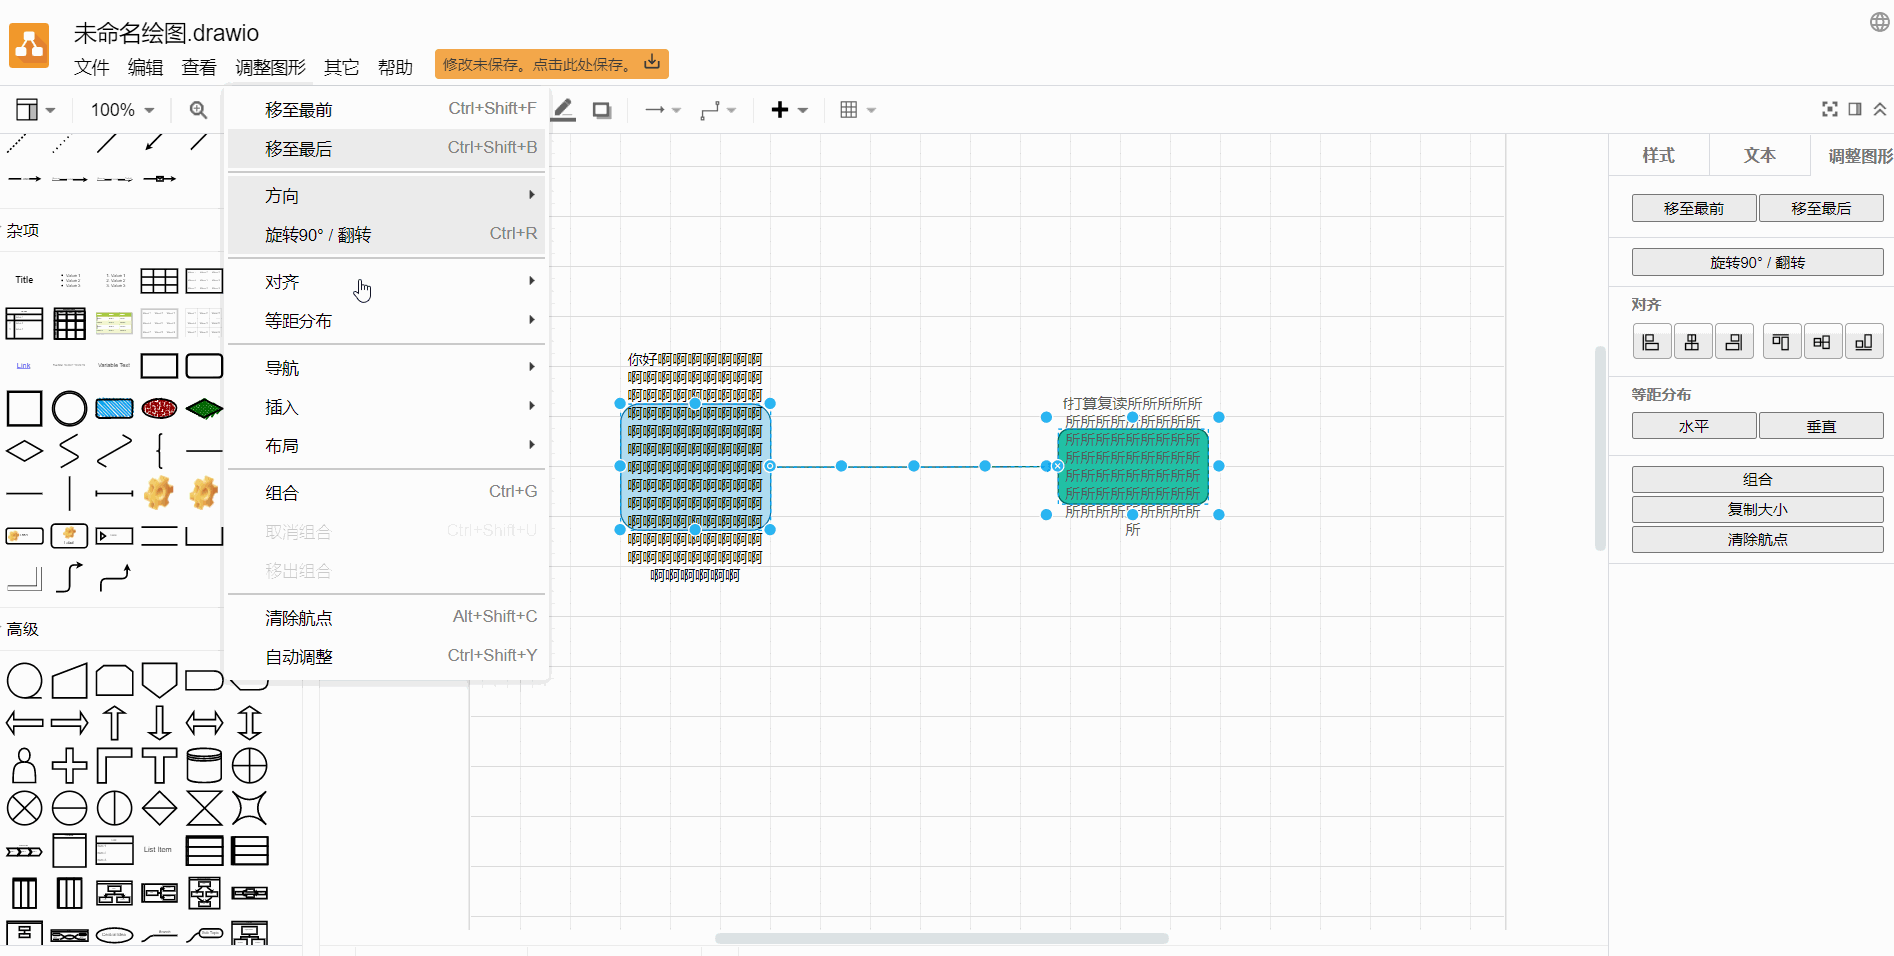Open the table insert dropdown

pyautogui.click(x=858, y=110)
